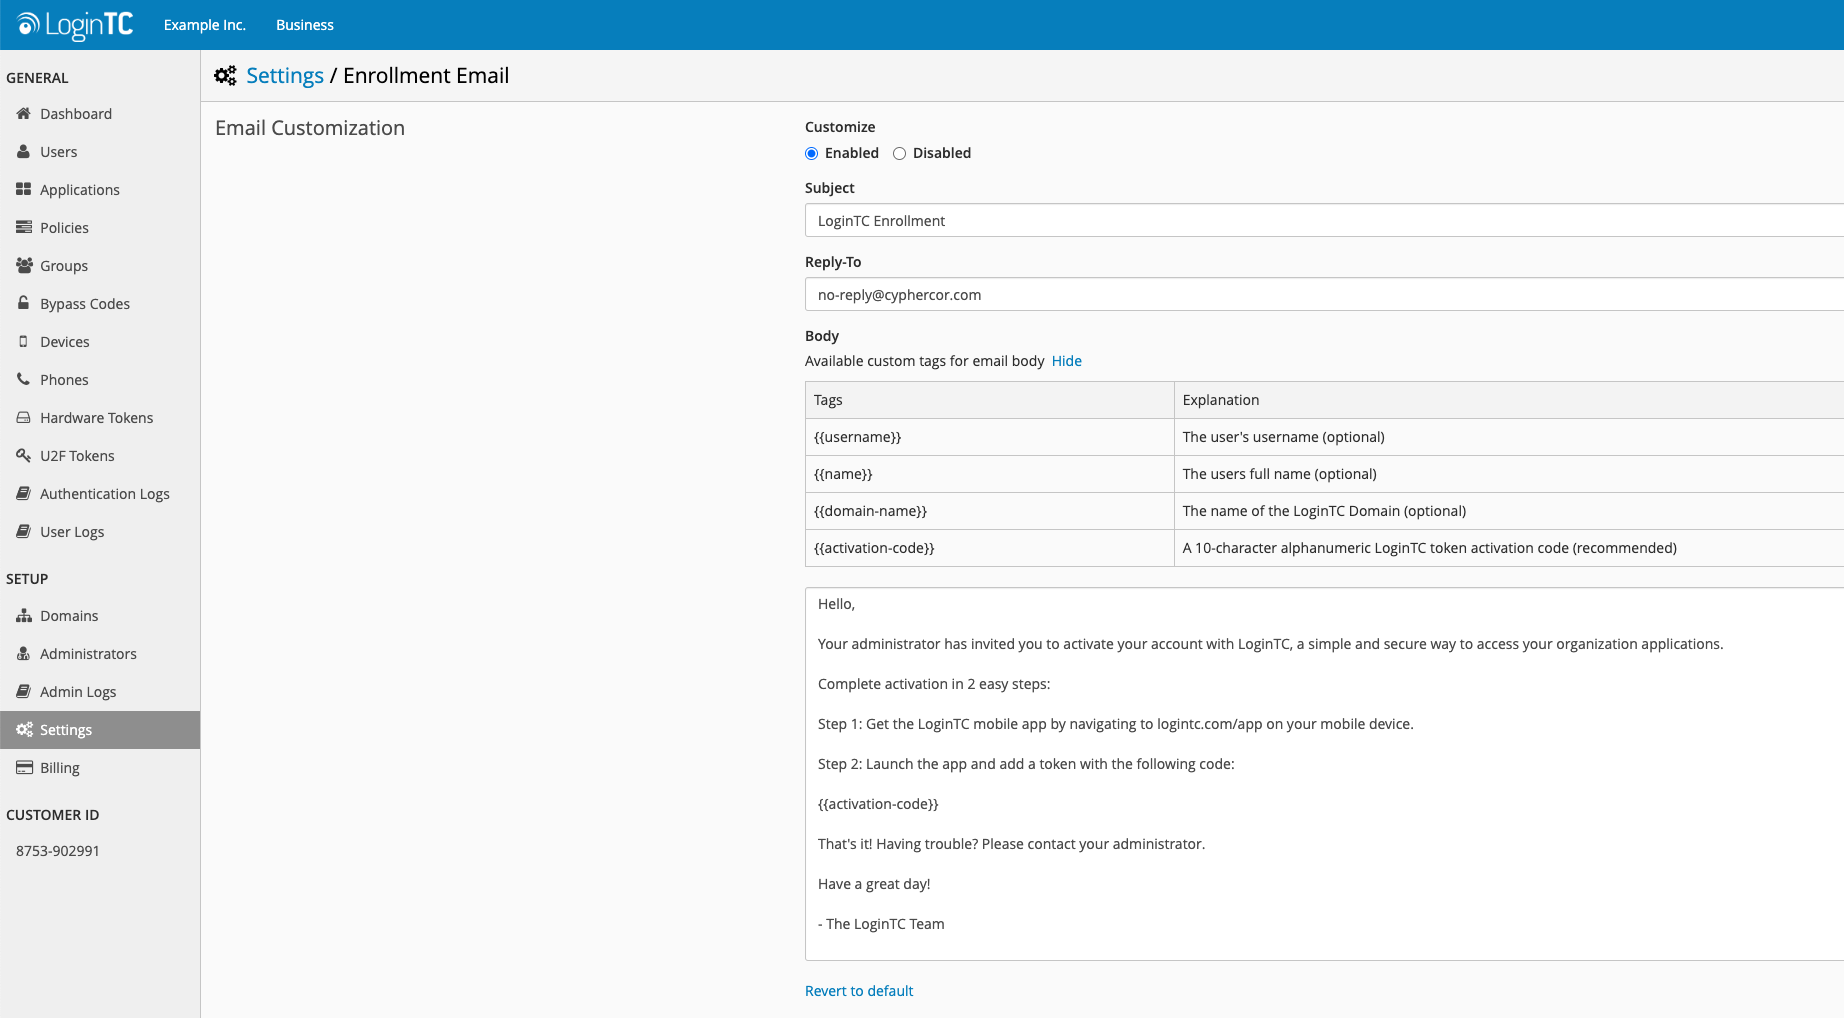This screenshot has height=1018, width=1844.
Task: Click the {{domain-name}} tag cell
Action: tap(989, 511)
